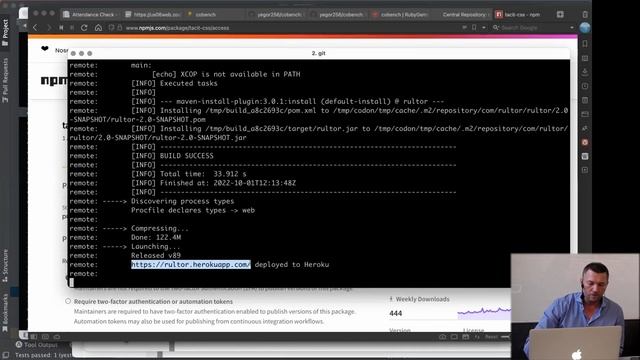
Task: Click the npm logo on the page
Action: (54, 80)
